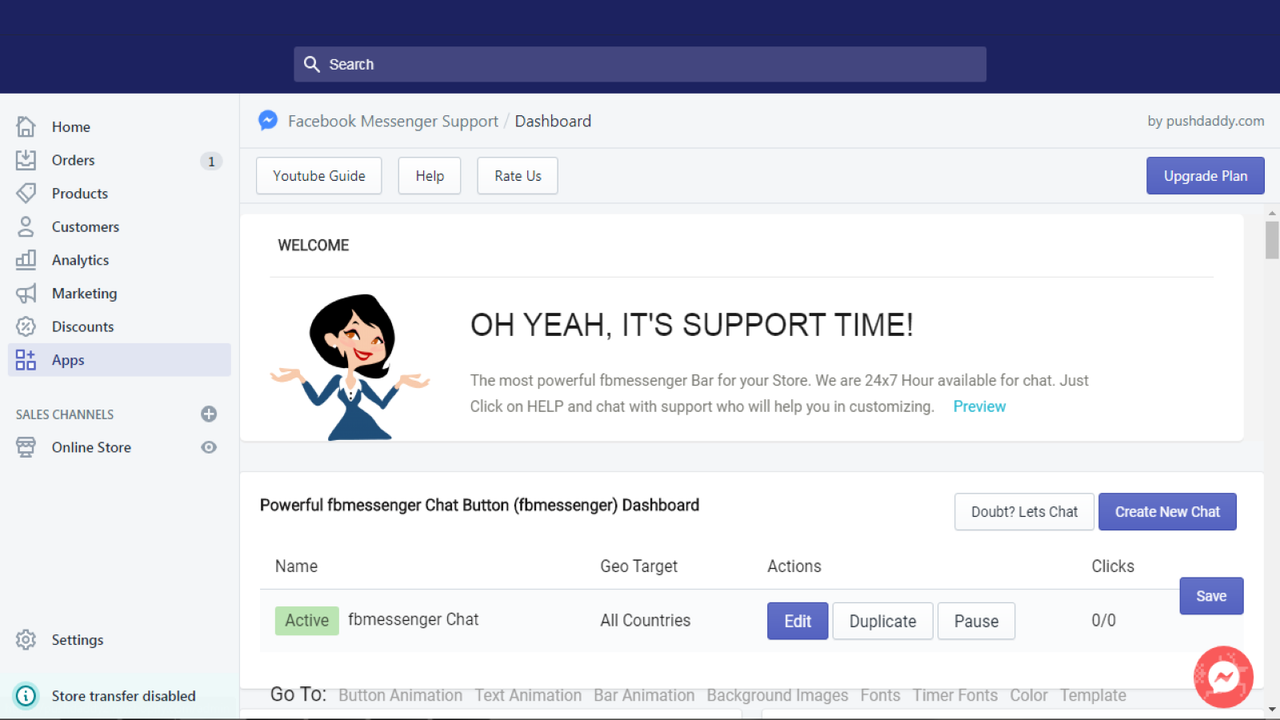Click the Orders count badge 1
The width and height of the screenshot is (1280, 720).
coord(211,161)
